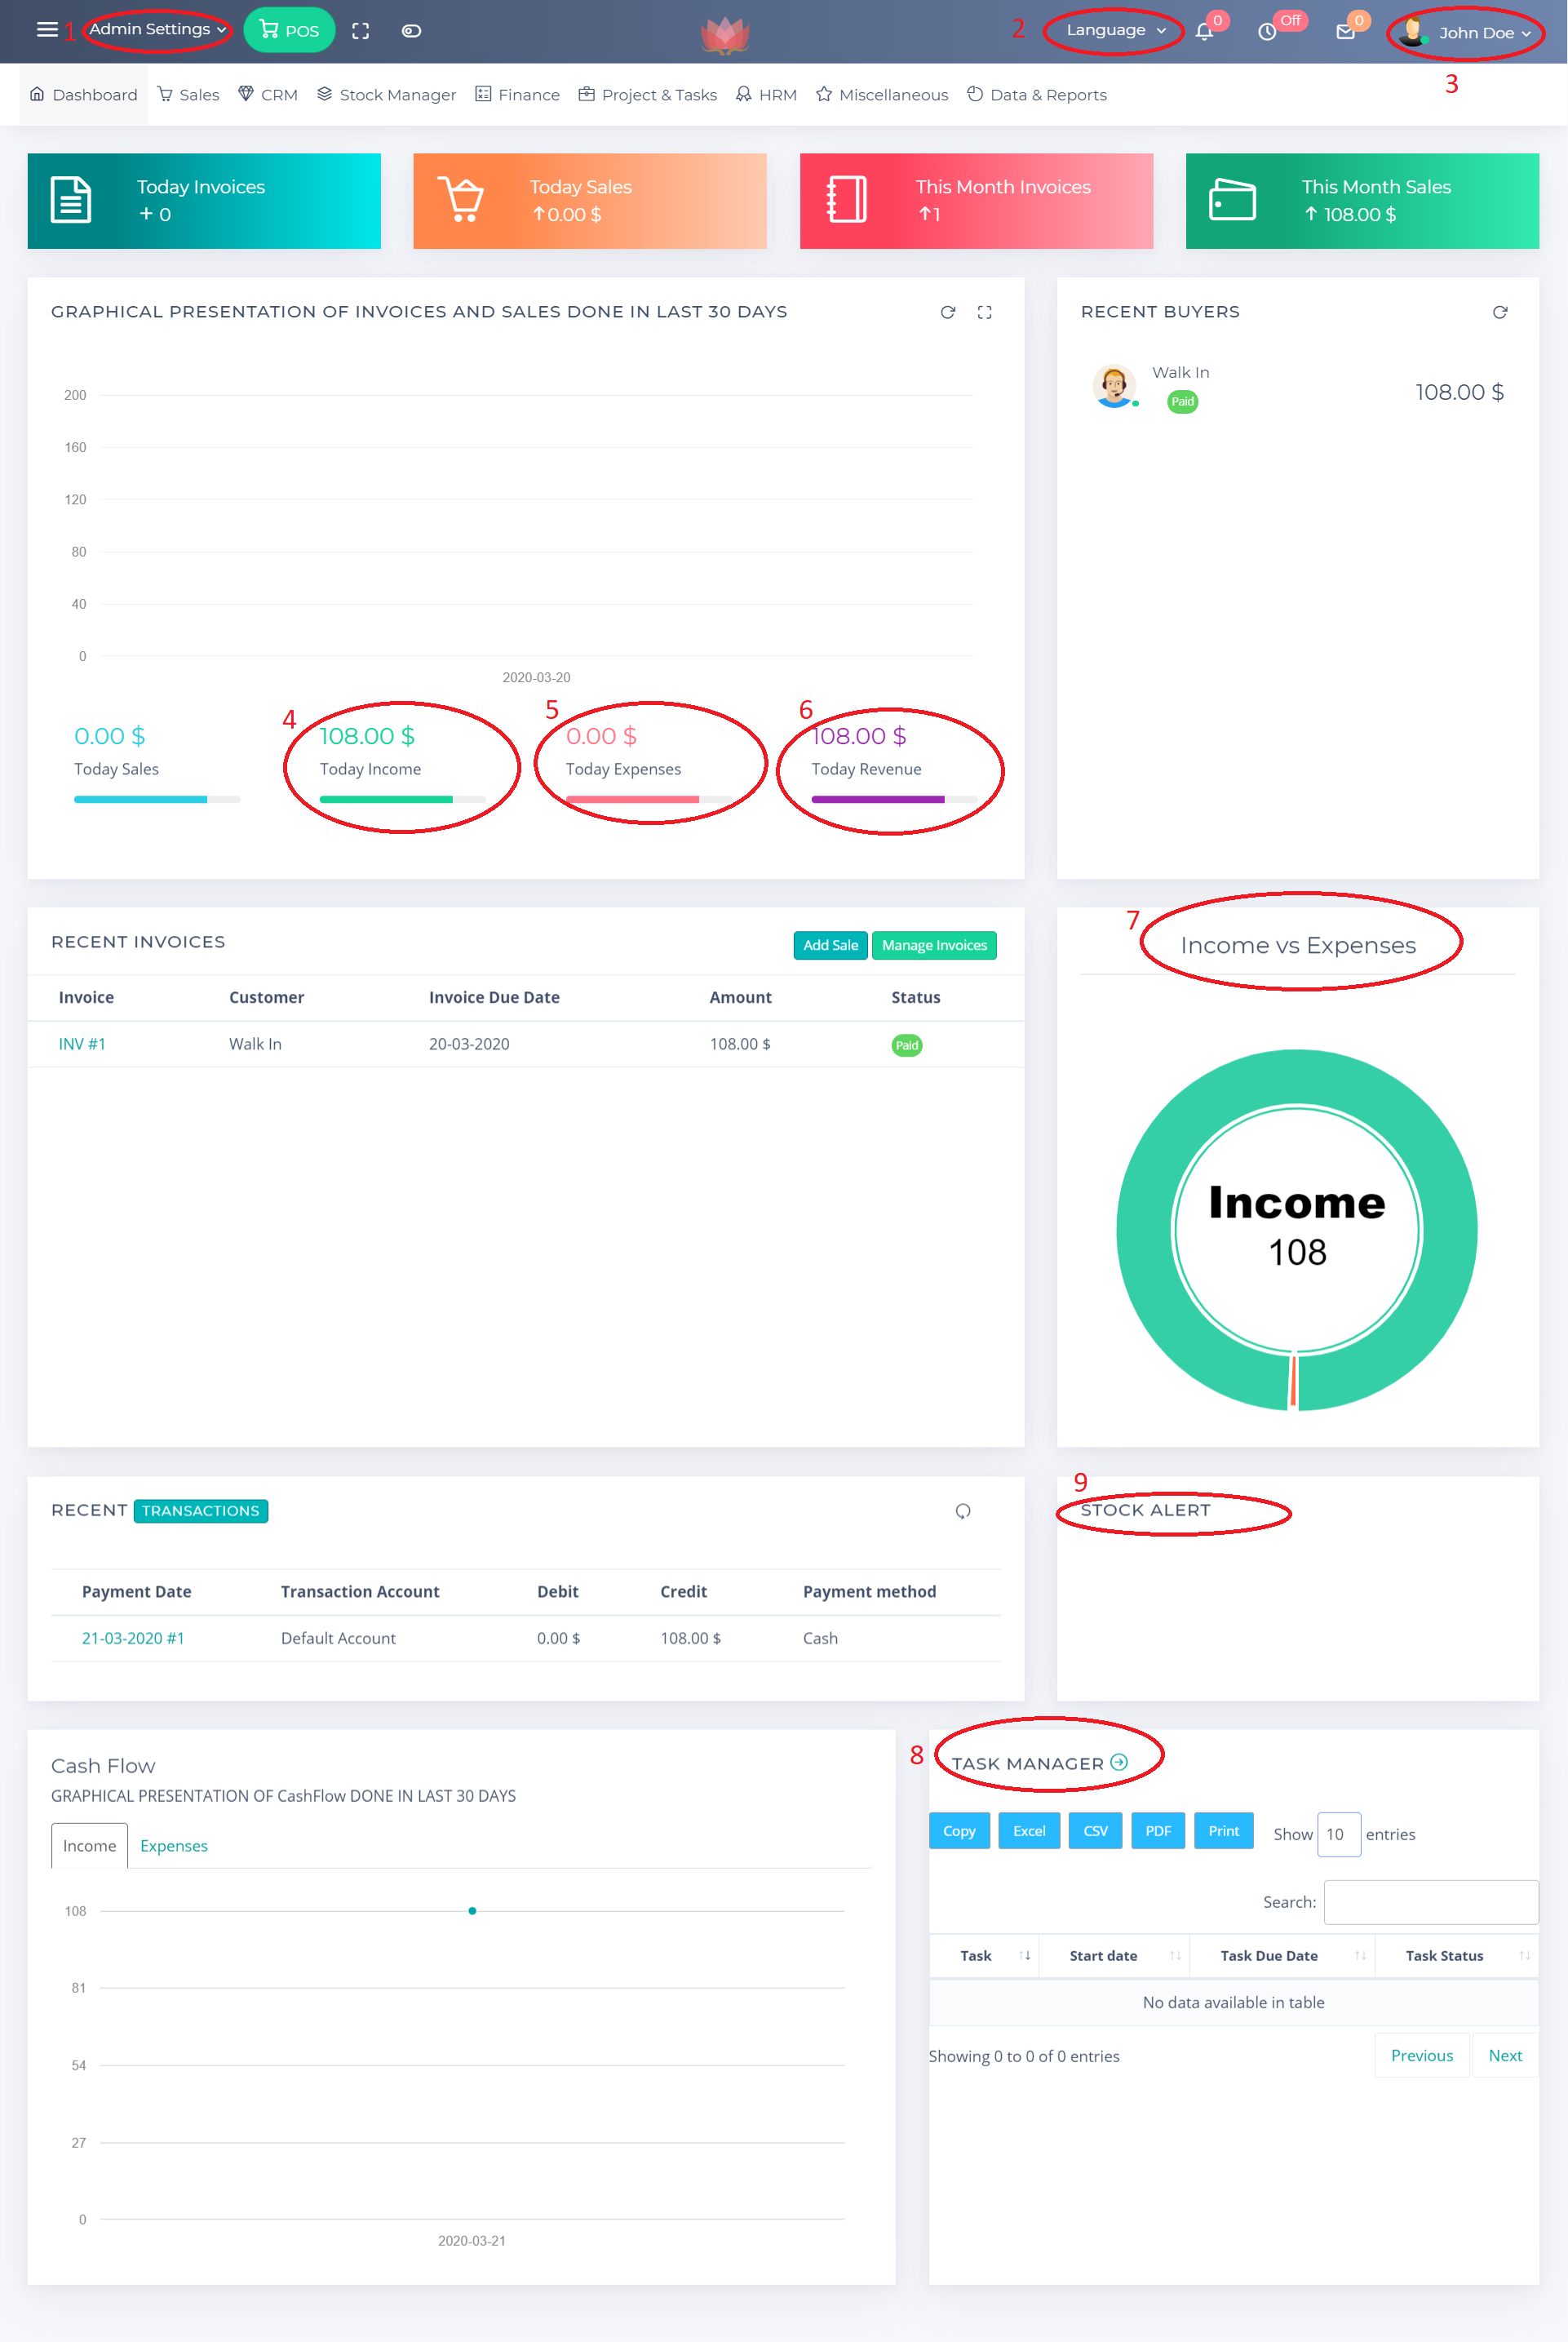Screen dimensions: 1568x2342
Task: Switch to Expenses tab in Cash Flow
Action: (x=174, y=1846)
